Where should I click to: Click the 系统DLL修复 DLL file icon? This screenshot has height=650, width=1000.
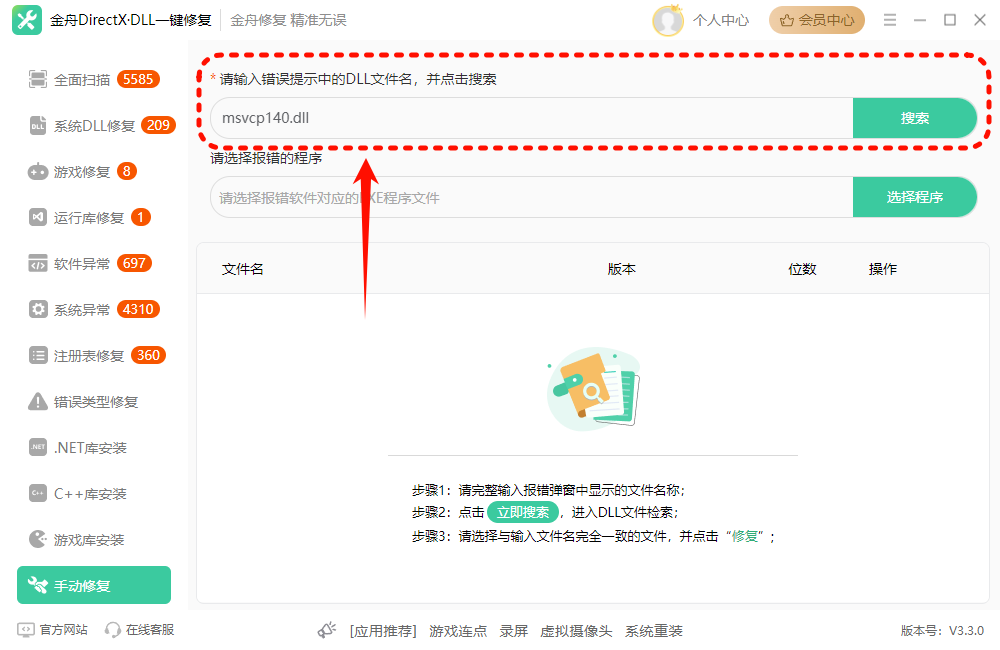click(x=38, y=126)
